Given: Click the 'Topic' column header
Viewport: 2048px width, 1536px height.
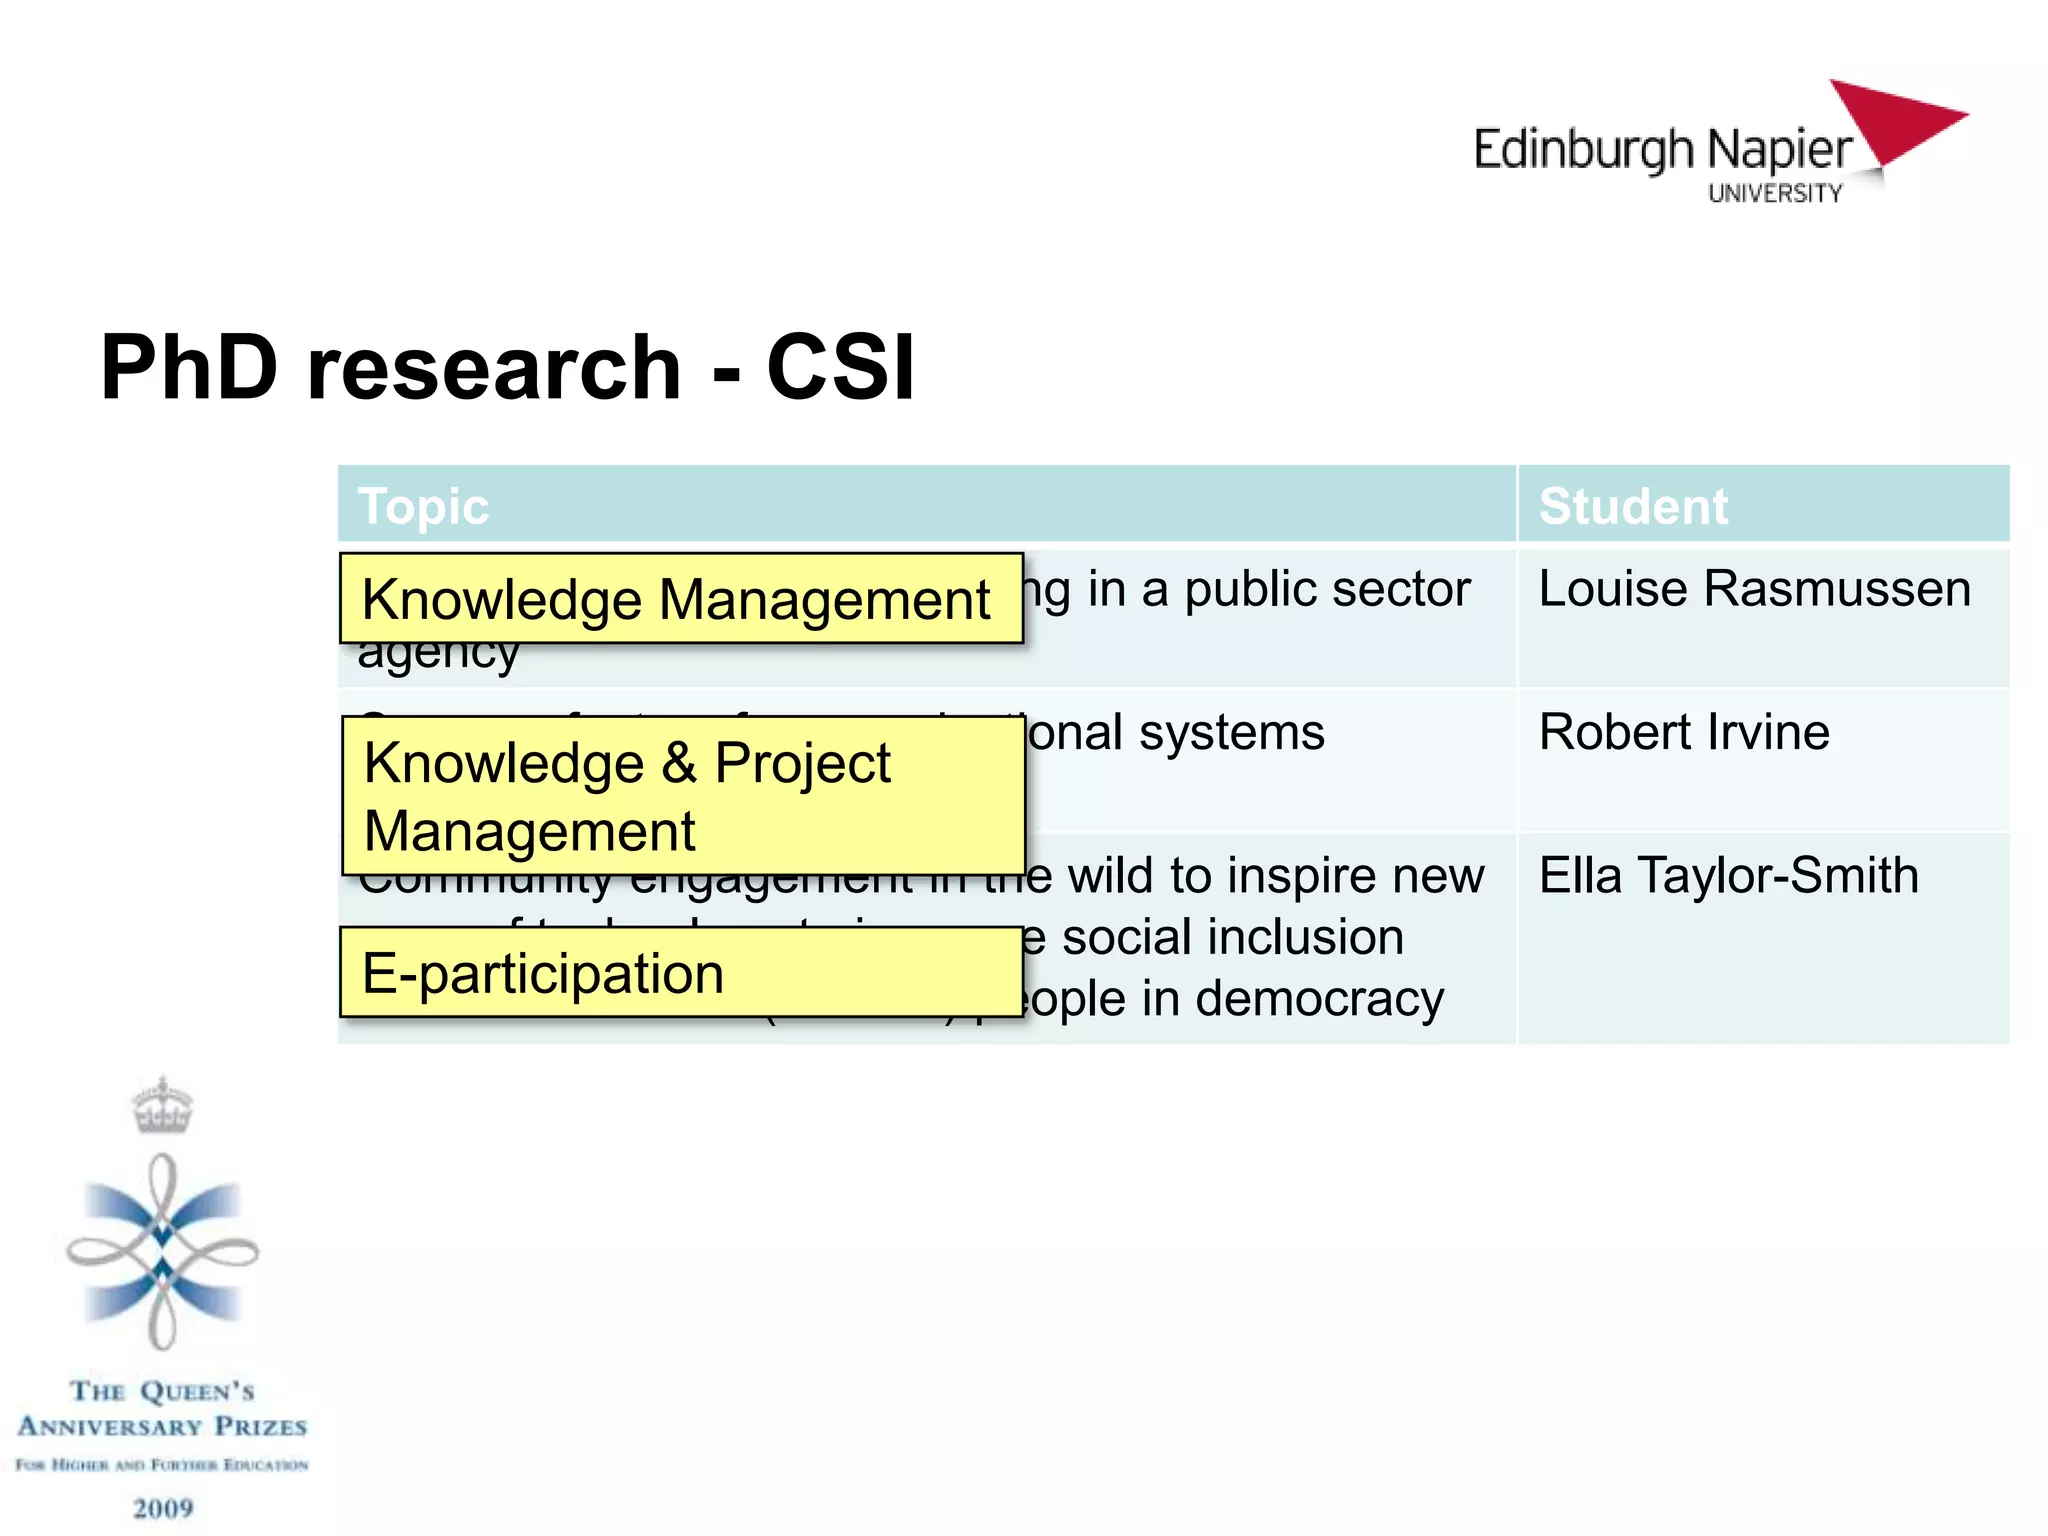Looking at the screenshot, I should coord(926,504).
